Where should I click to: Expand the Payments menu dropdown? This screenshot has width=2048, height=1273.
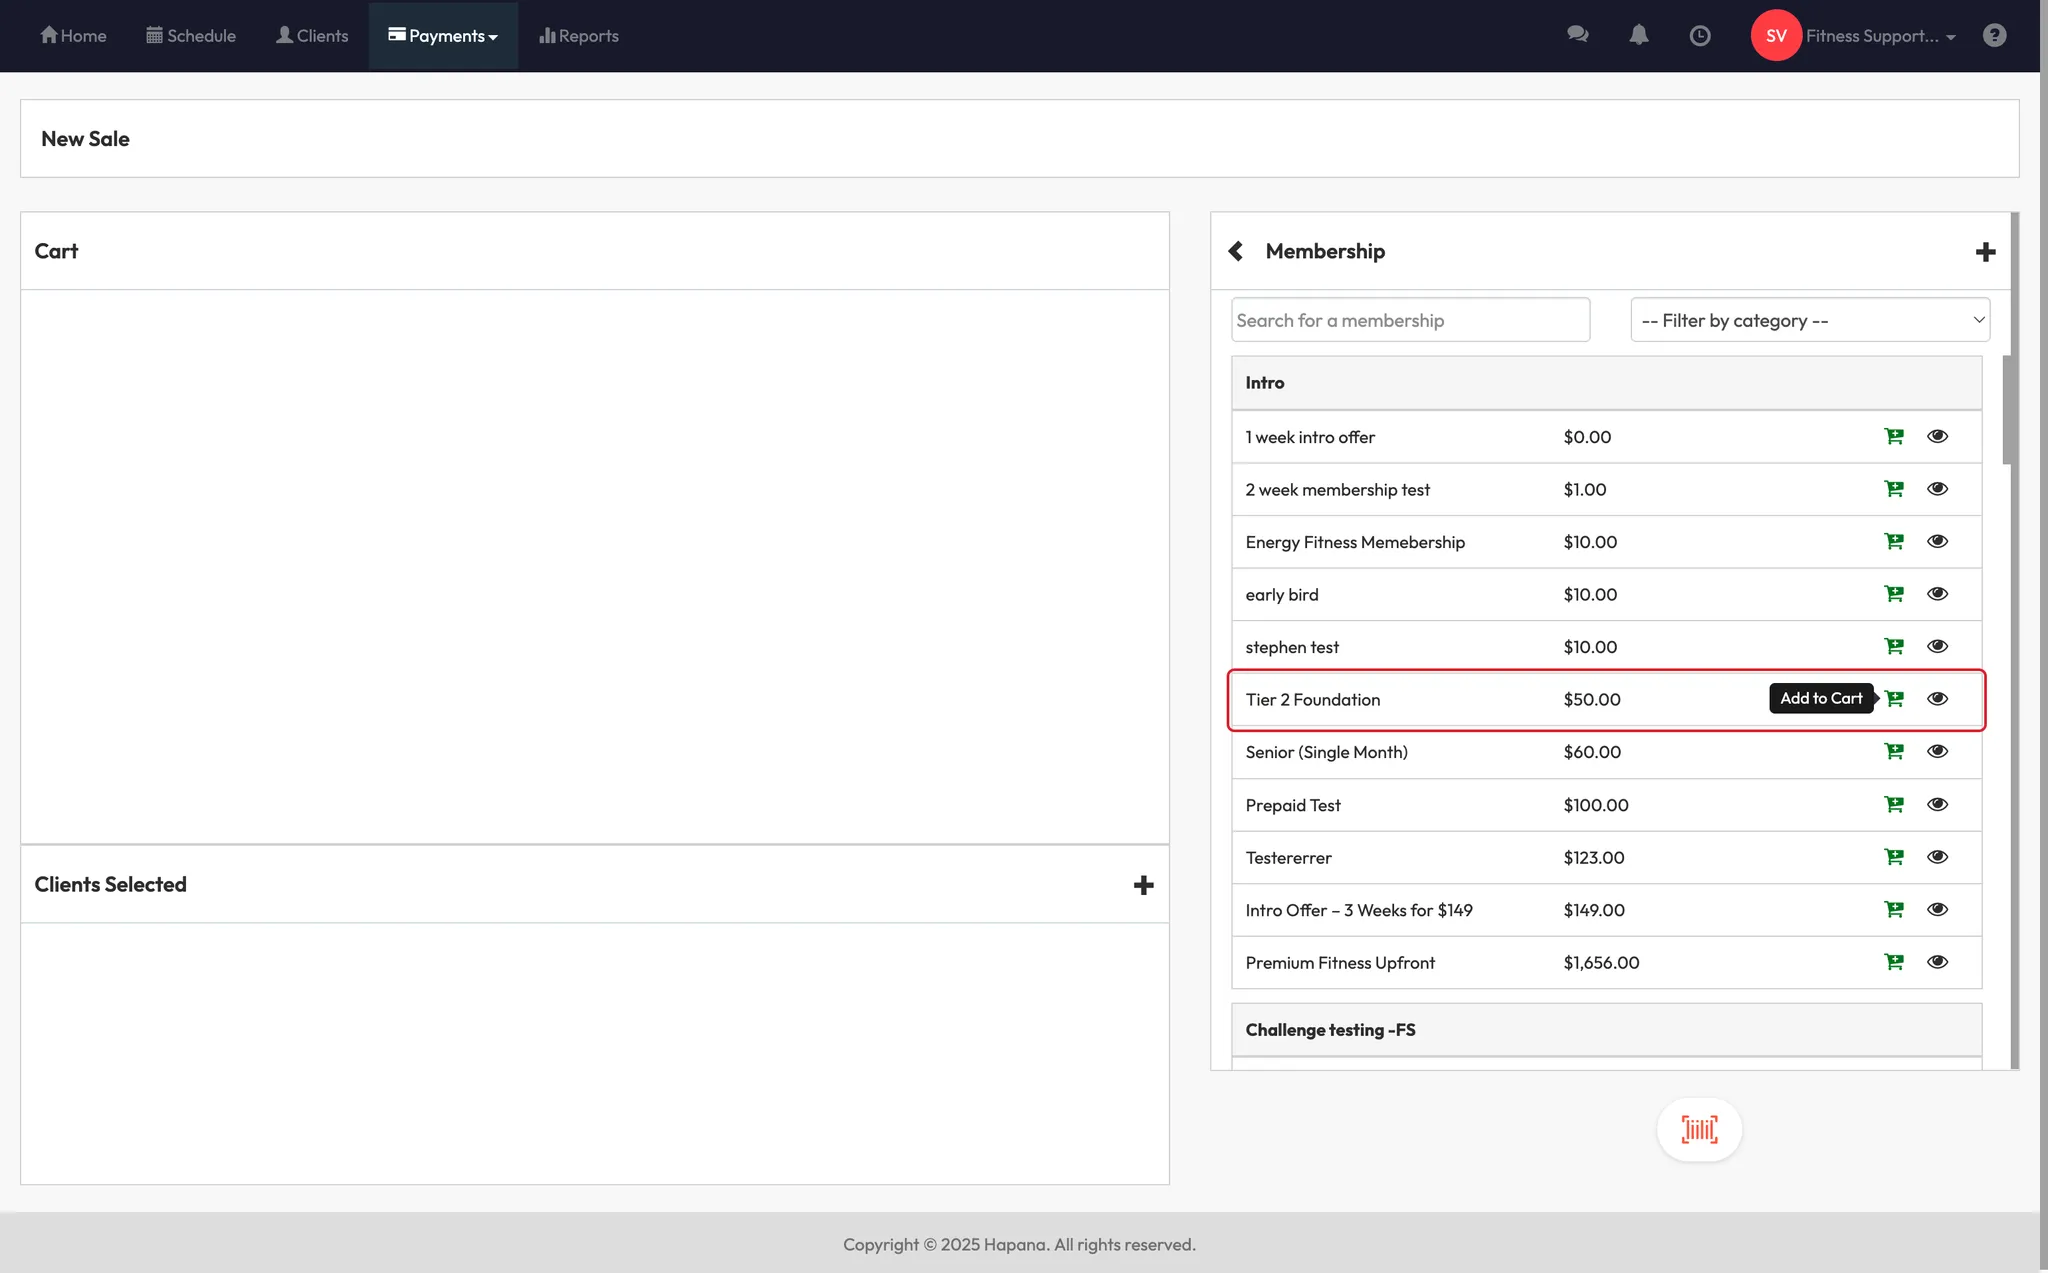tap(443, 36)
